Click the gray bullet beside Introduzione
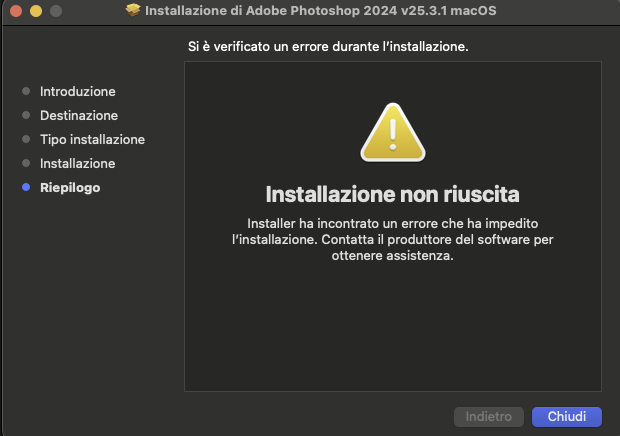The width and height of the screenshot is (620, 436). click(26, 91)
